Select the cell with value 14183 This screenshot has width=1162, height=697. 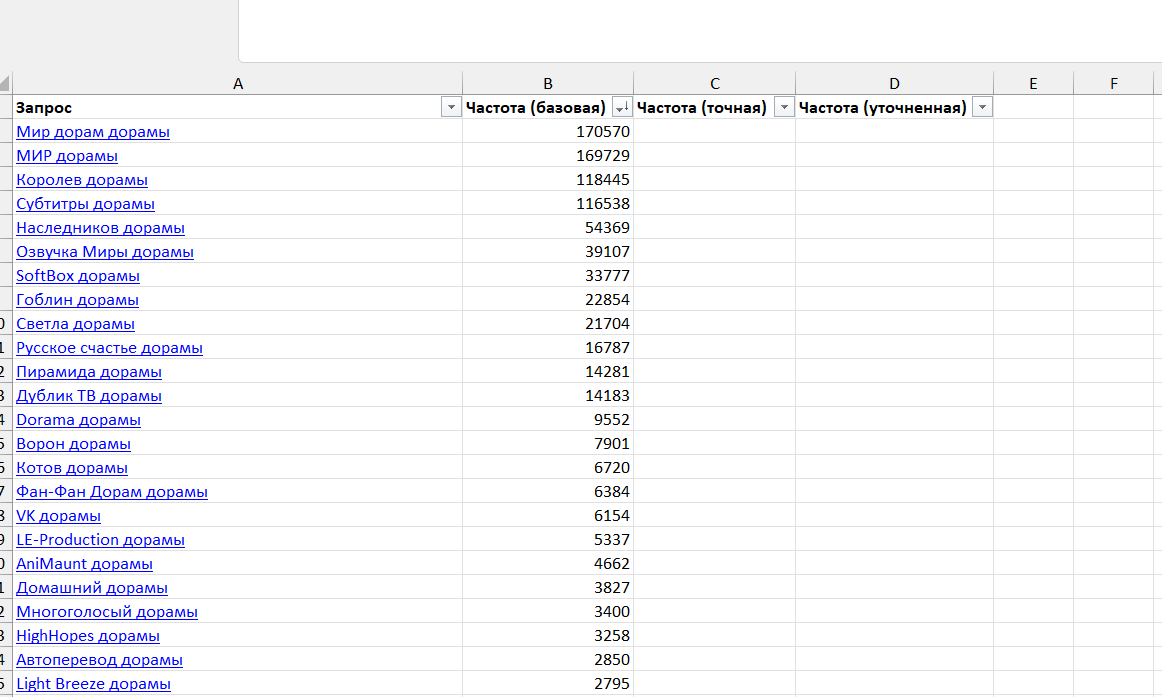pyautogui.click(x=548, y=396)
